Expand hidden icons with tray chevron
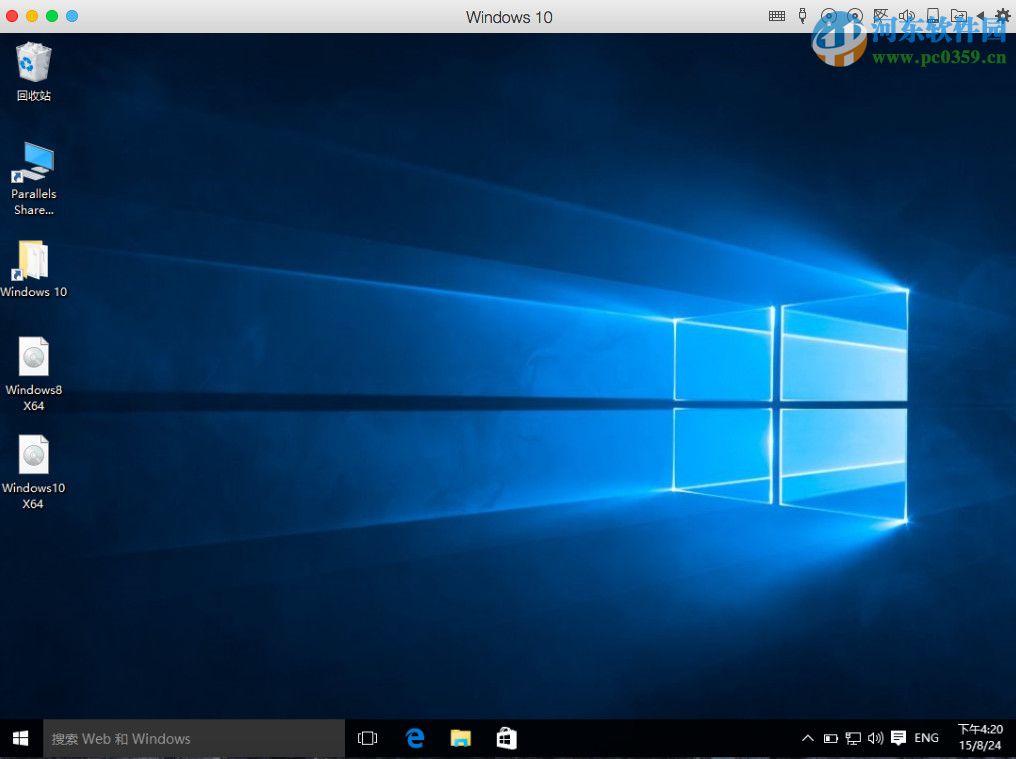The width and height of the screenshot is (1016, 759). tap(808, 738)
